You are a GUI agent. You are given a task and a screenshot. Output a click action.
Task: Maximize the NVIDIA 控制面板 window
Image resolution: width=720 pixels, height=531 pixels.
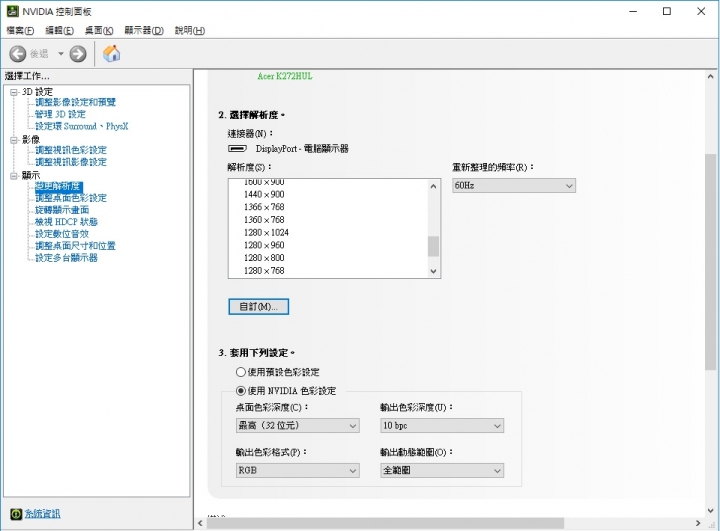tap(667, 11)
